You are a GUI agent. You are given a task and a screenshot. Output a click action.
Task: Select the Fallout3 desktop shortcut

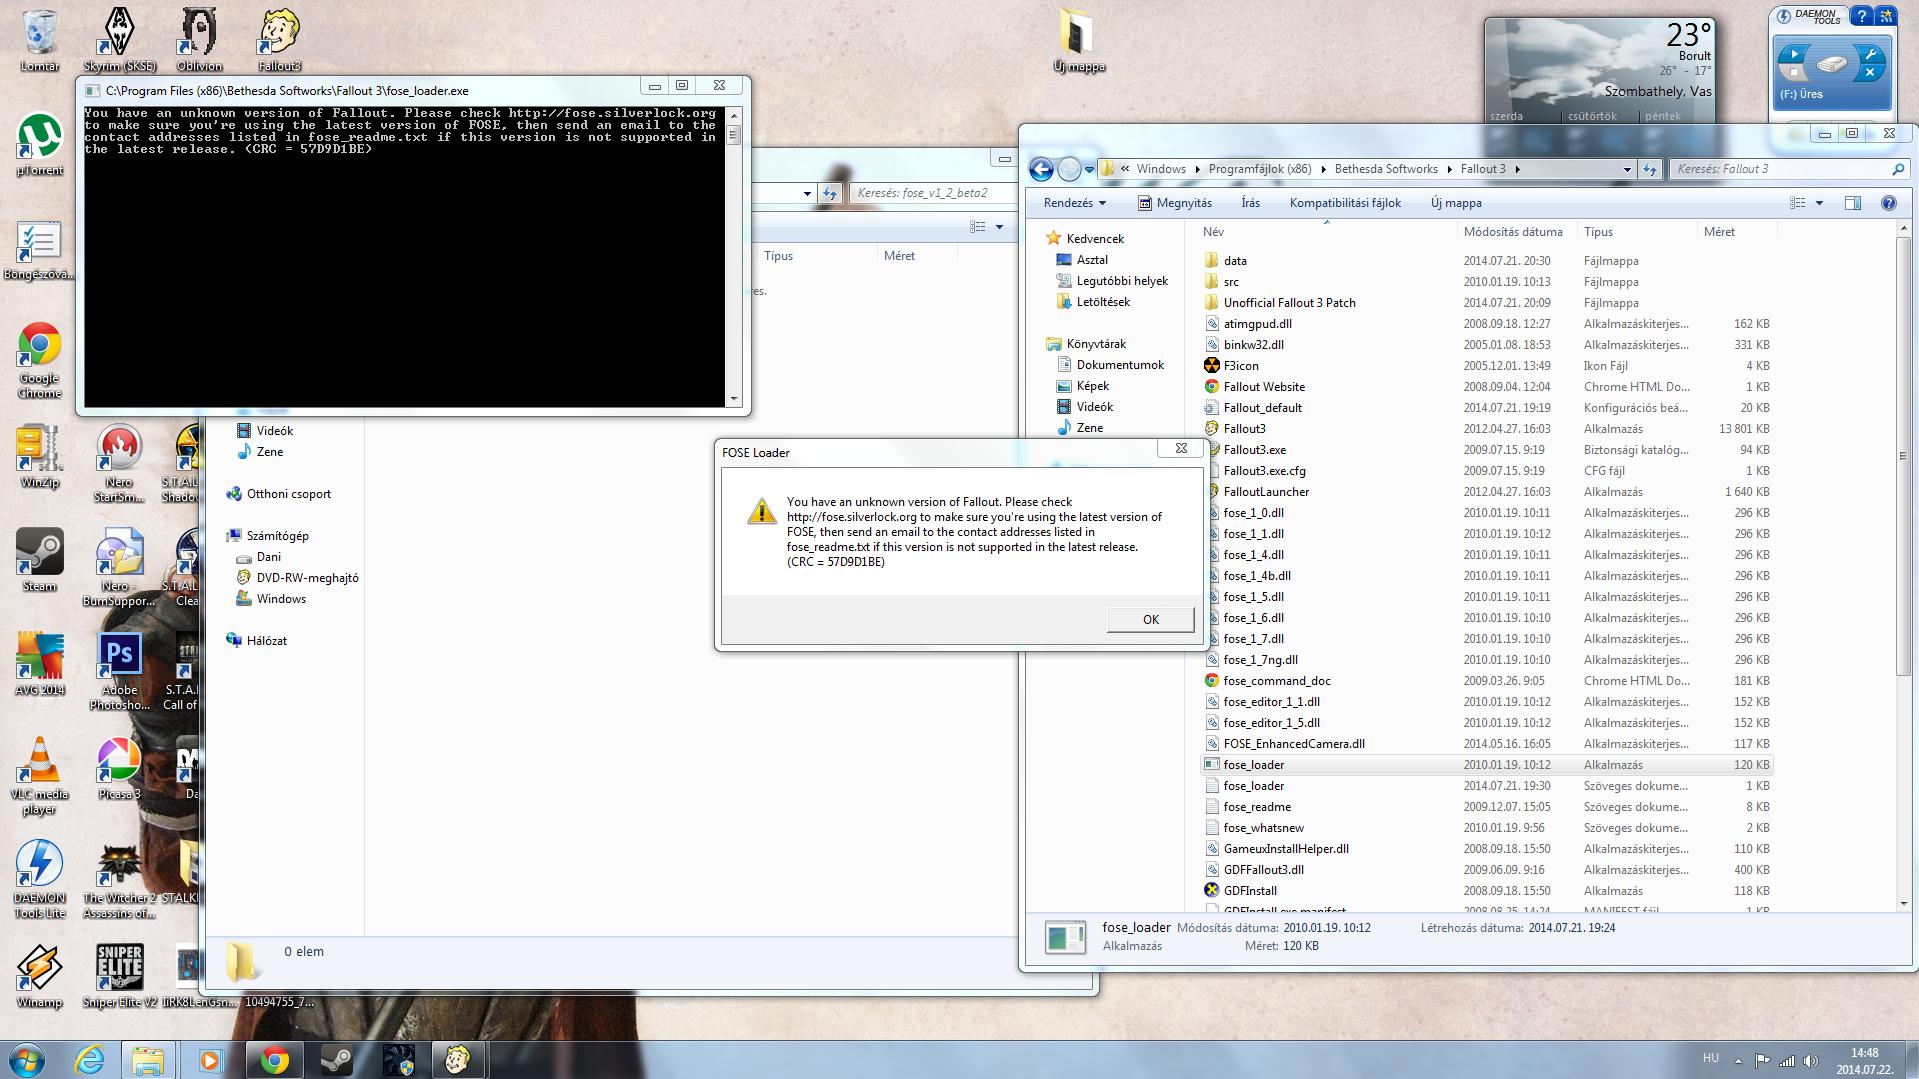click(279, 40)
